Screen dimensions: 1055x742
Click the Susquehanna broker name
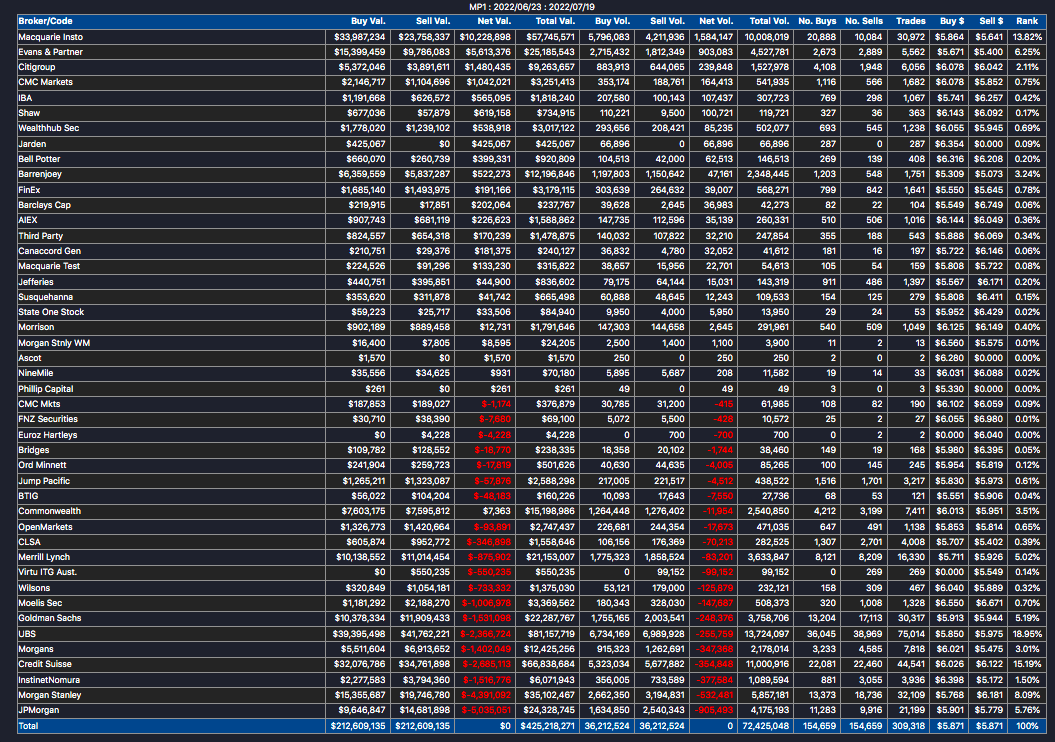(x=46, y=297)
